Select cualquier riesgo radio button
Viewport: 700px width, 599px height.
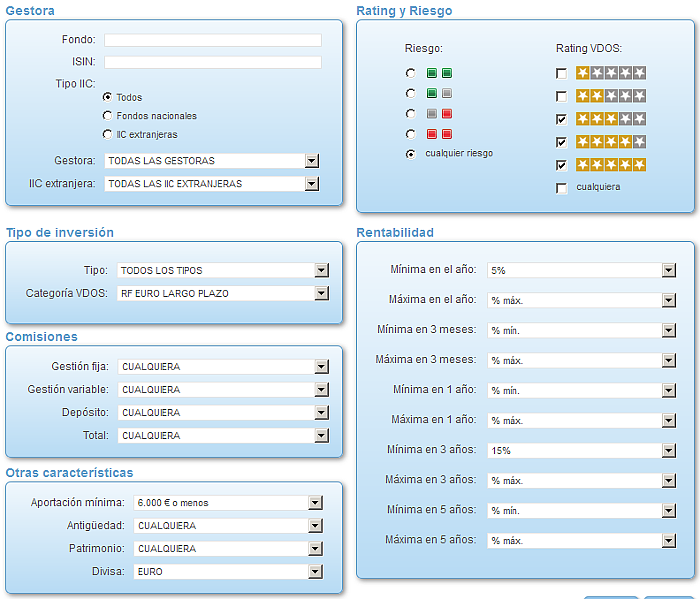[410, 154]
